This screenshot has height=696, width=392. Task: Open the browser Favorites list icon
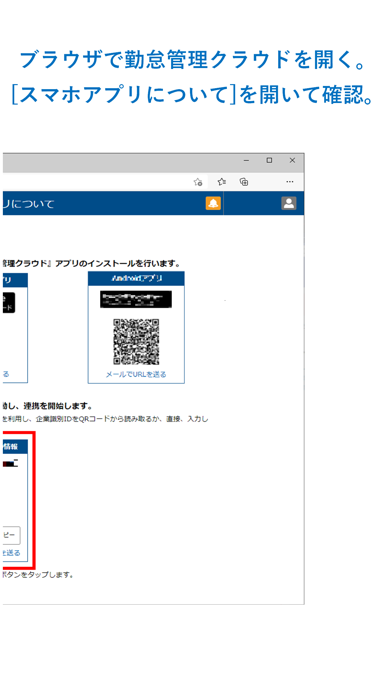[221, 182]
